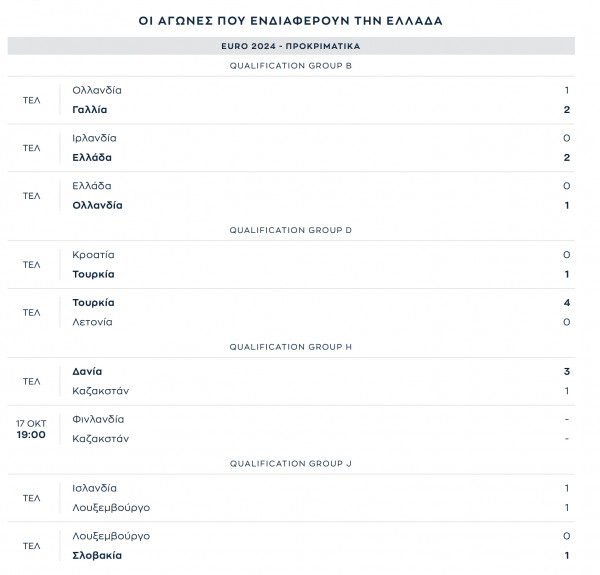
Task: Open the Qualification Group D header
Action: click(291, 230)
